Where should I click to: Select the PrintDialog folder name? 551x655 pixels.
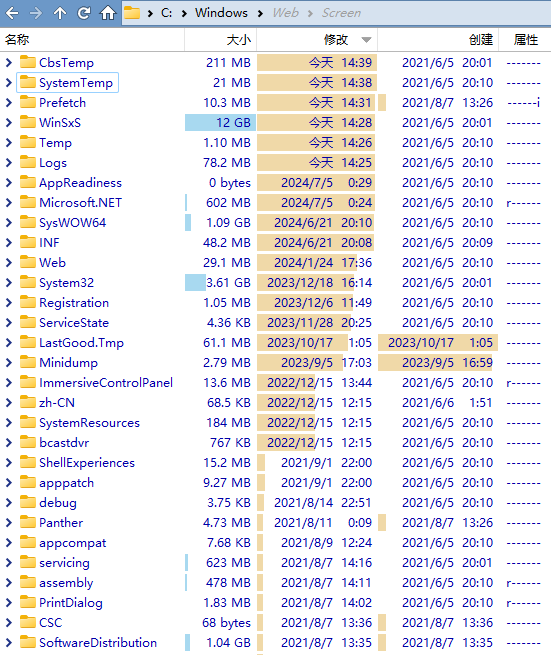71,603
